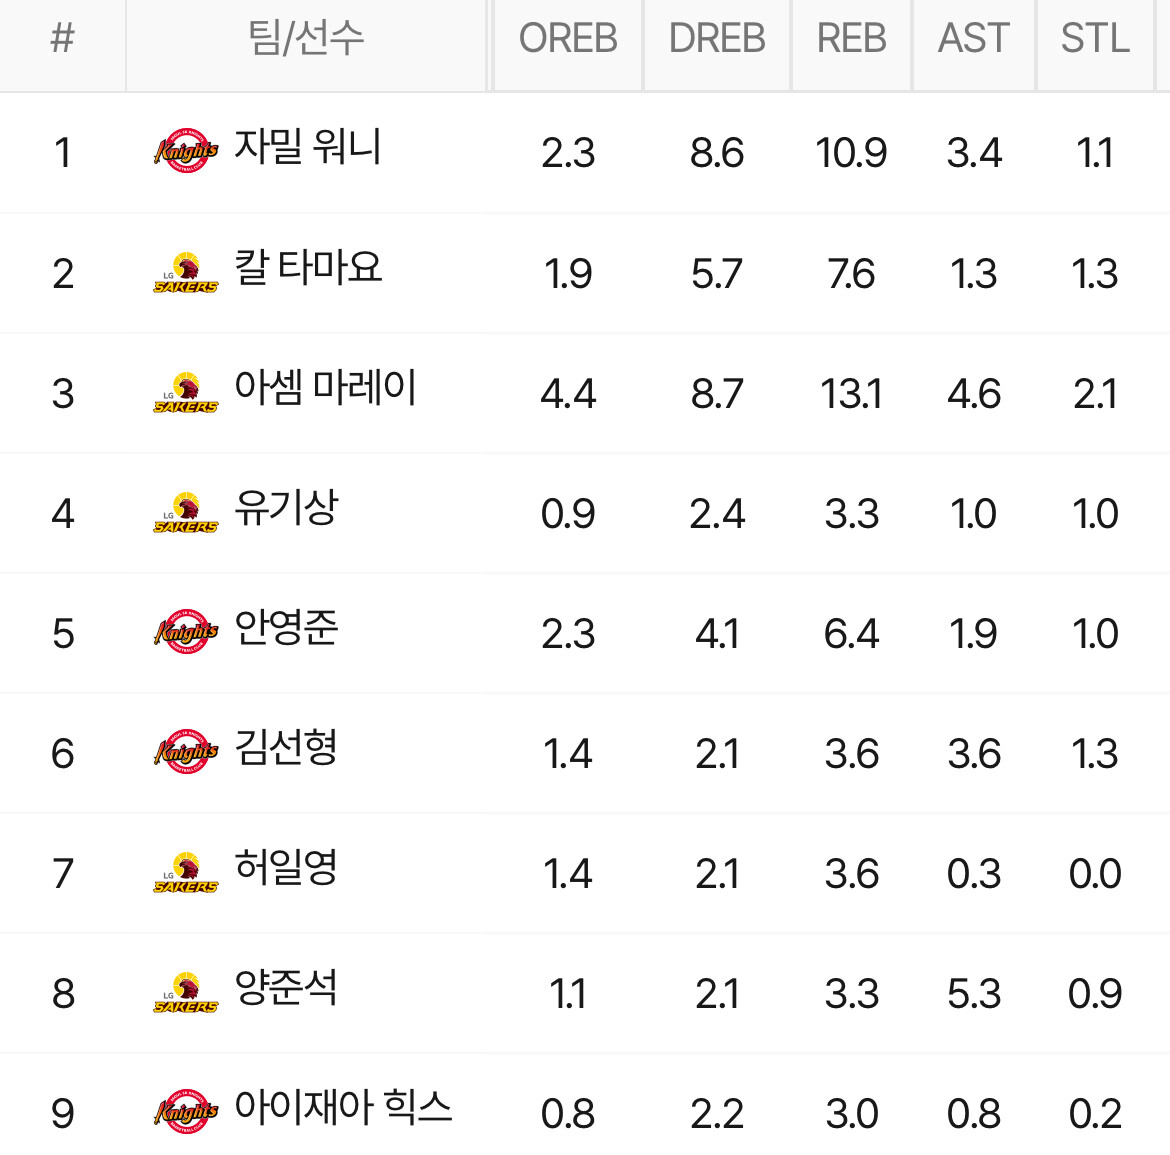Screen dimensions: 1170x1155
Task: Open player 자밀 워니 name link
Action: 307,146
